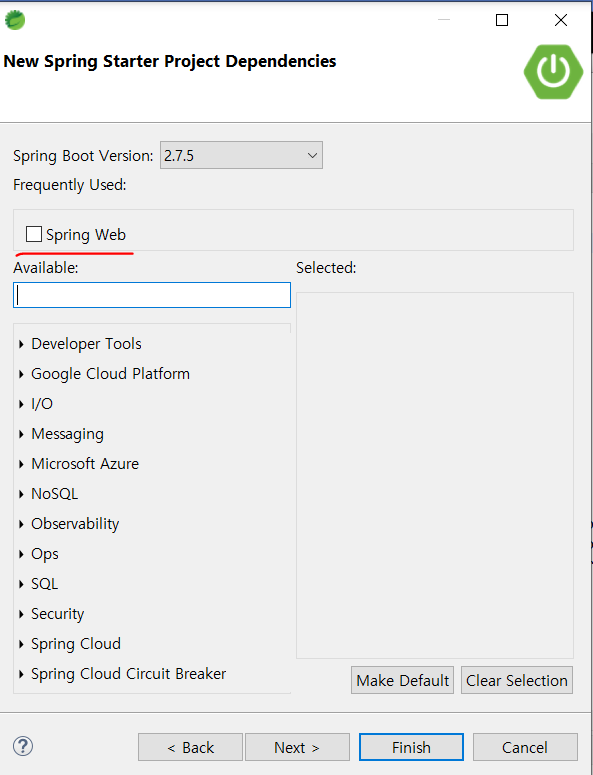Screen dimensions: 593x775
Task: Expand the Spring Cloud category arrow
Action: 21,644
